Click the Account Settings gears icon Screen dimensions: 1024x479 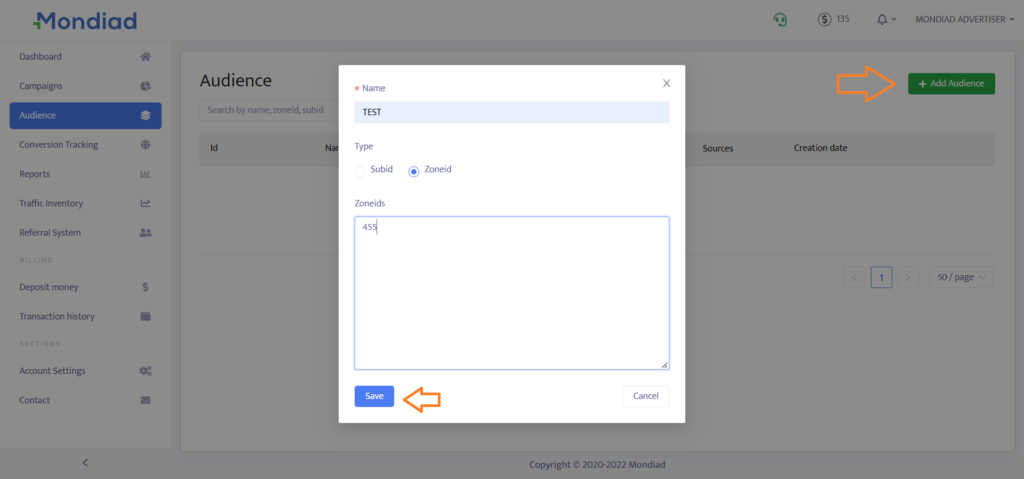coord(145,371)
